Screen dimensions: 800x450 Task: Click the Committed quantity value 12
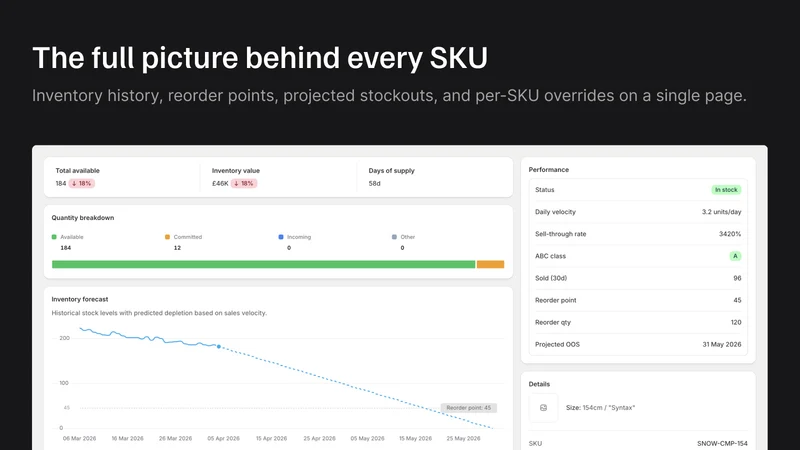click(x=177, y=247)
